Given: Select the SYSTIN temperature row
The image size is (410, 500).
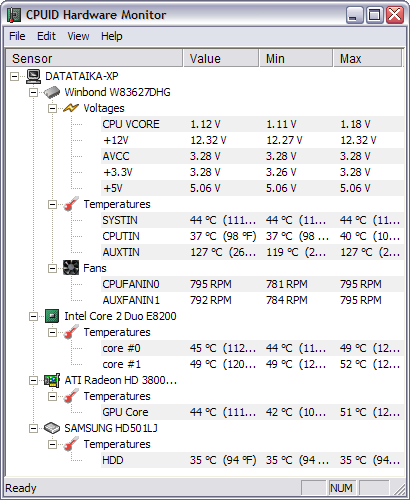Looking at the screenshot, I should [252, 220].
